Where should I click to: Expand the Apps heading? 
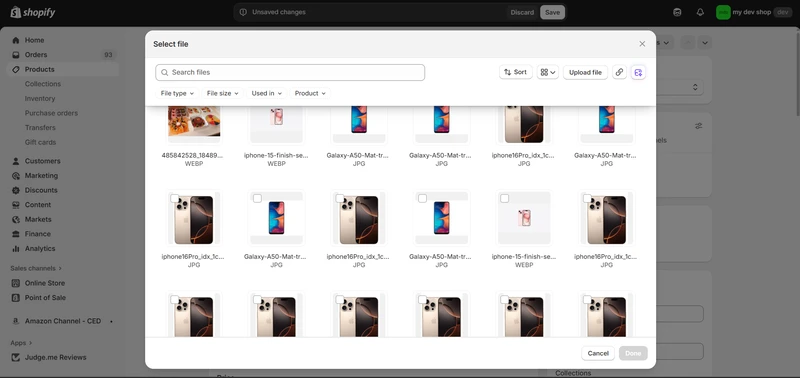tap(21, 343)
